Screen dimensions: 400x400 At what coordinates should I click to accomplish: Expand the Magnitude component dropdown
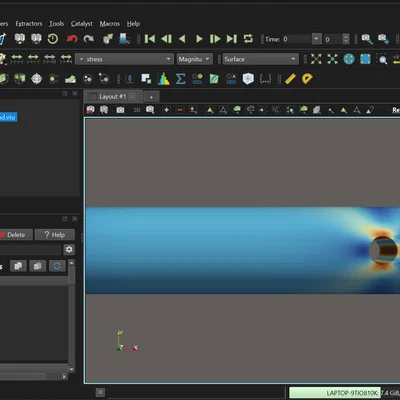click(x=195, y=59)
